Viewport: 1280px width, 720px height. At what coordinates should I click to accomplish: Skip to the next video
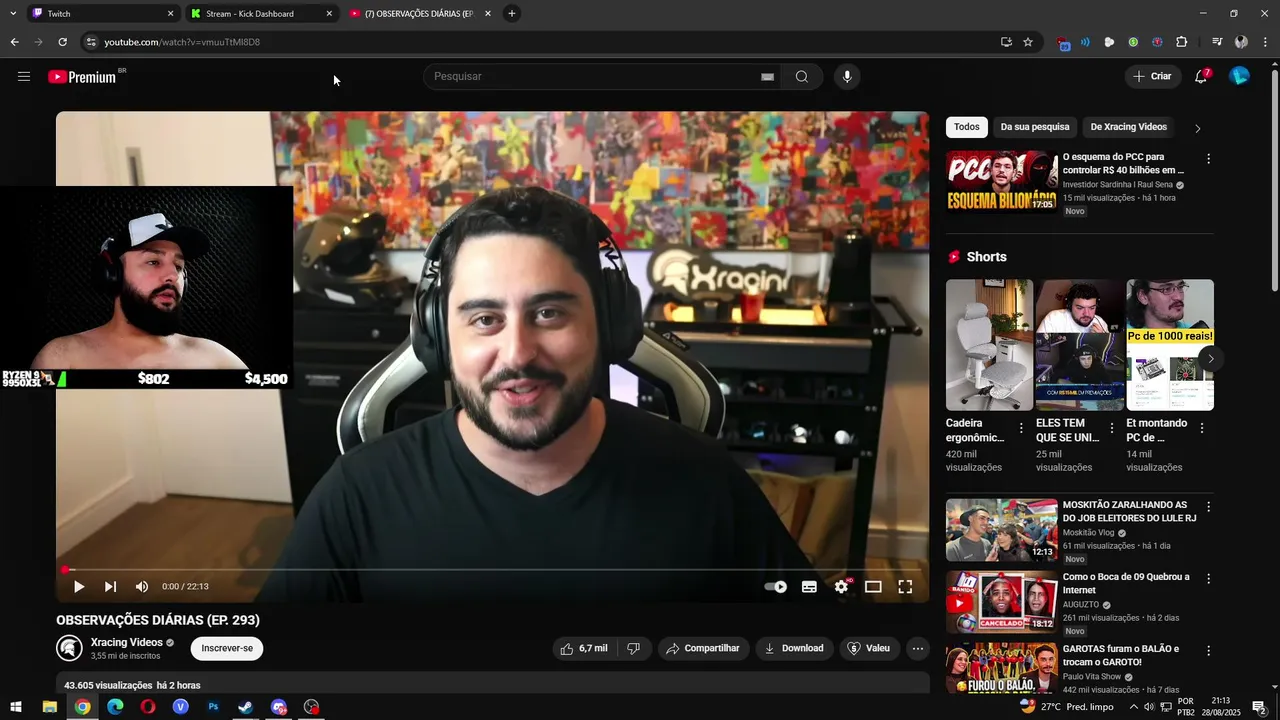[x=110, y=587]
